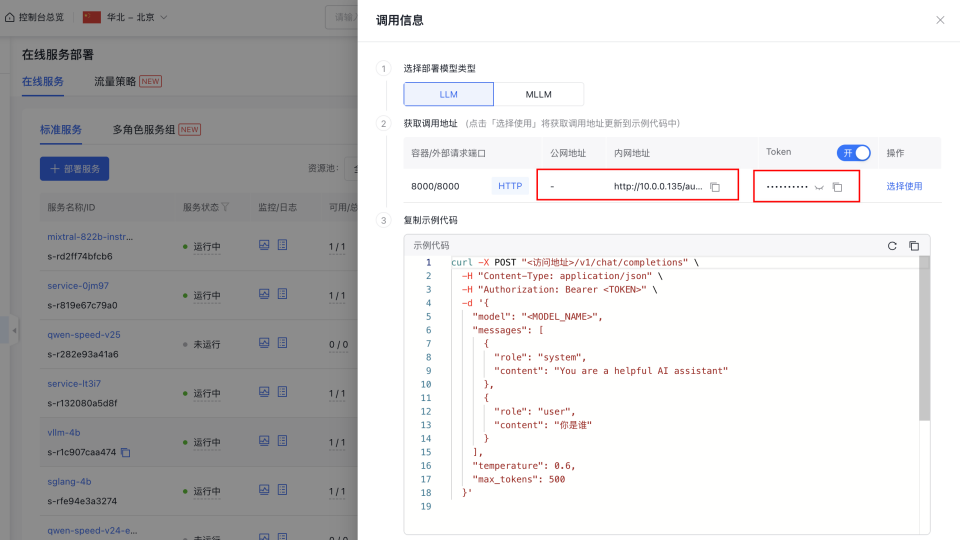Expand the 华北-北京 region dropdown
This screenshot has width=960, height=540.
tap(163, 17)
